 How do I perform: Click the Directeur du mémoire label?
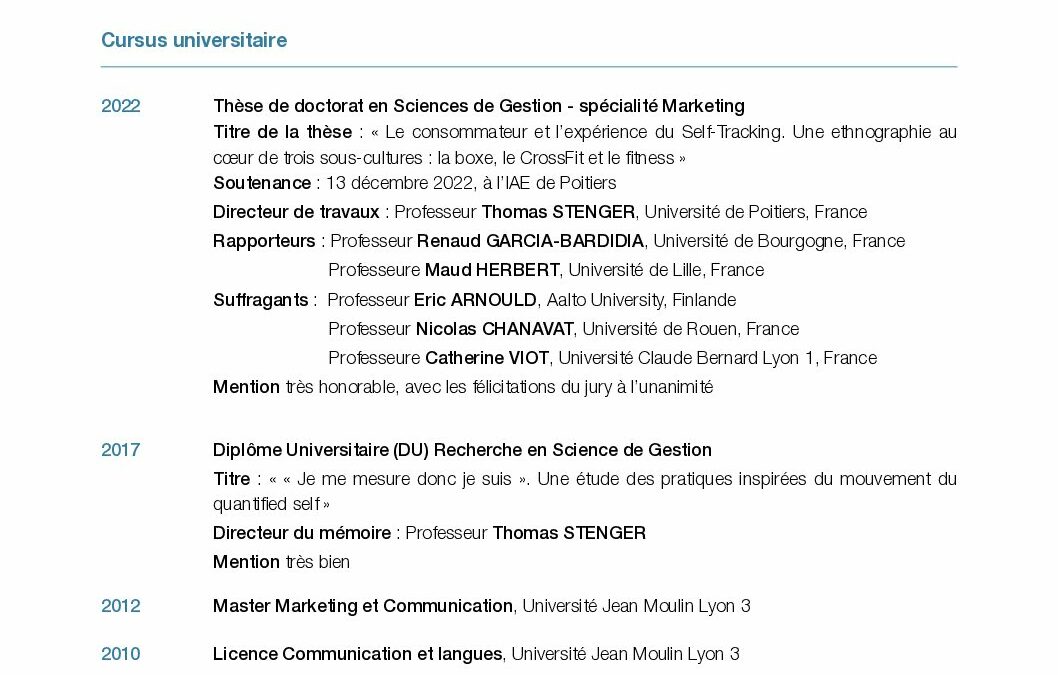click(x=302, y=533)
